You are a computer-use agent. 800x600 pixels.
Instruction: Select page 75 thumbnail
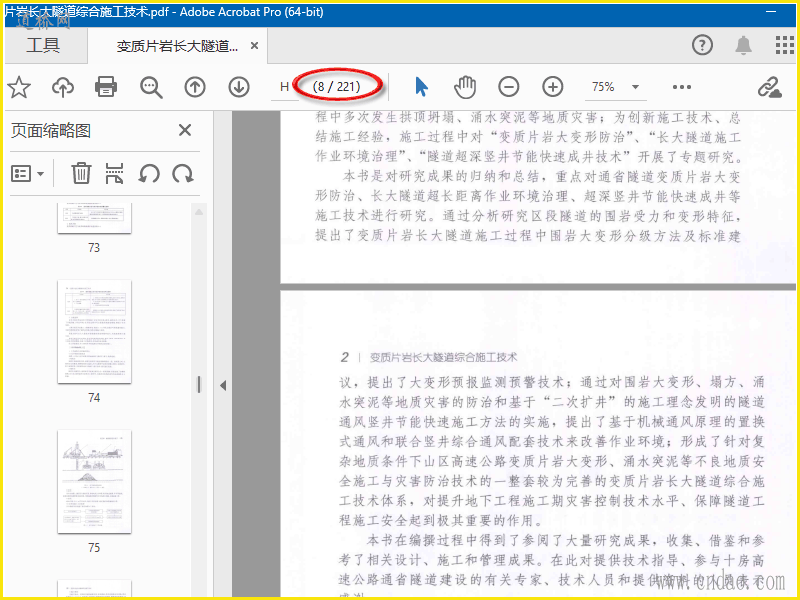tap(94, 482)
